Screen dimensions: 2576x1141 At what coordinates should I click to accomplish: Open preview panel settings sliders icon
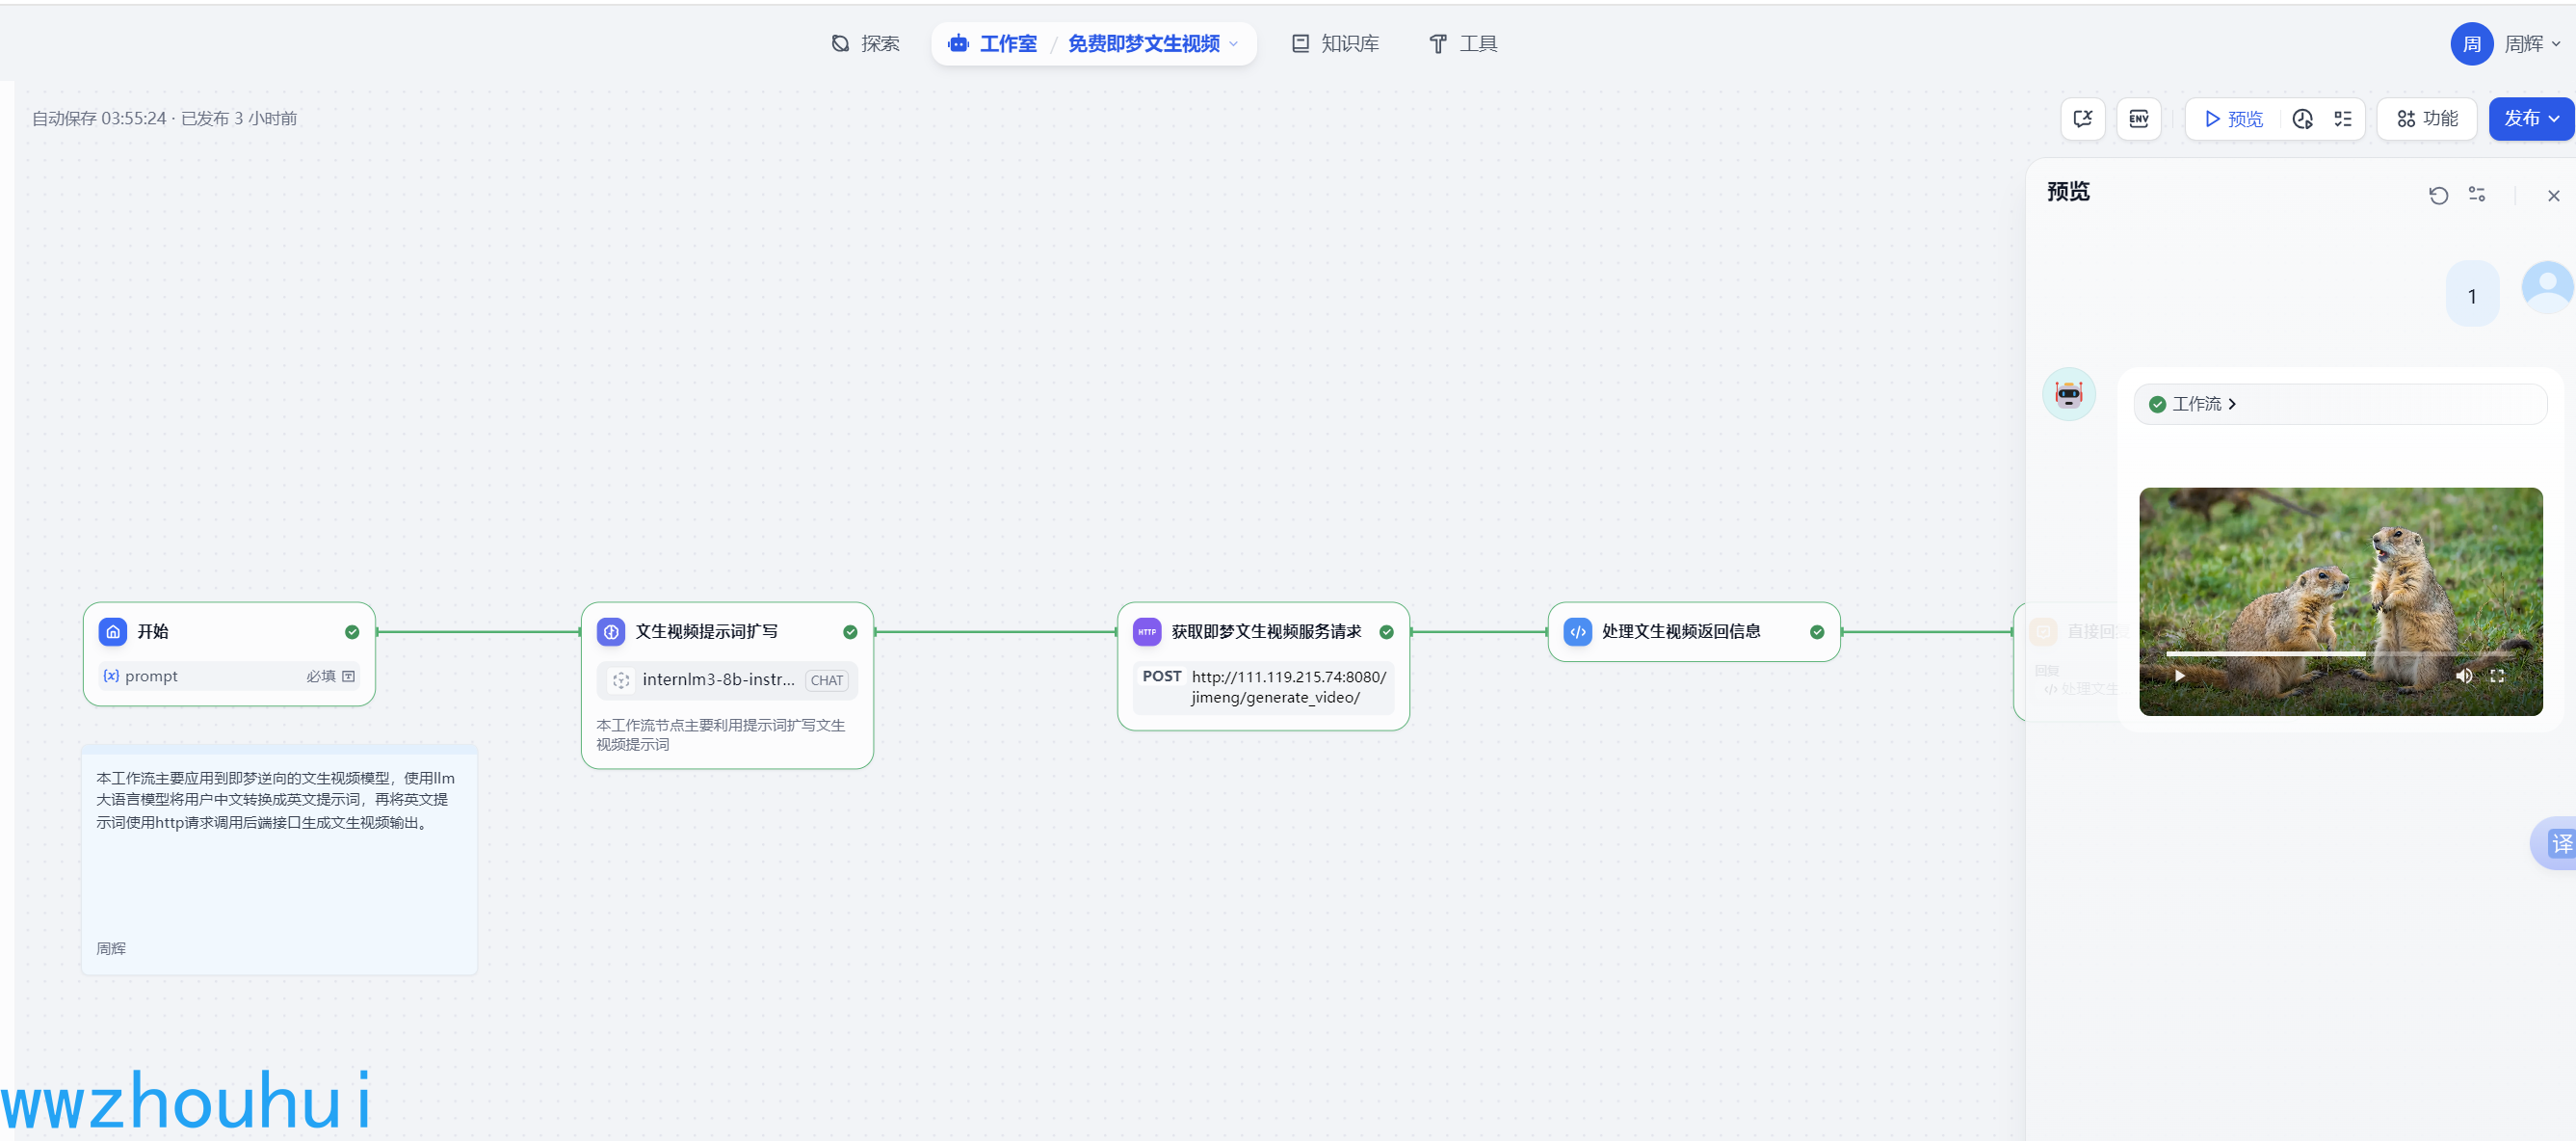[x=2477, y=194]
